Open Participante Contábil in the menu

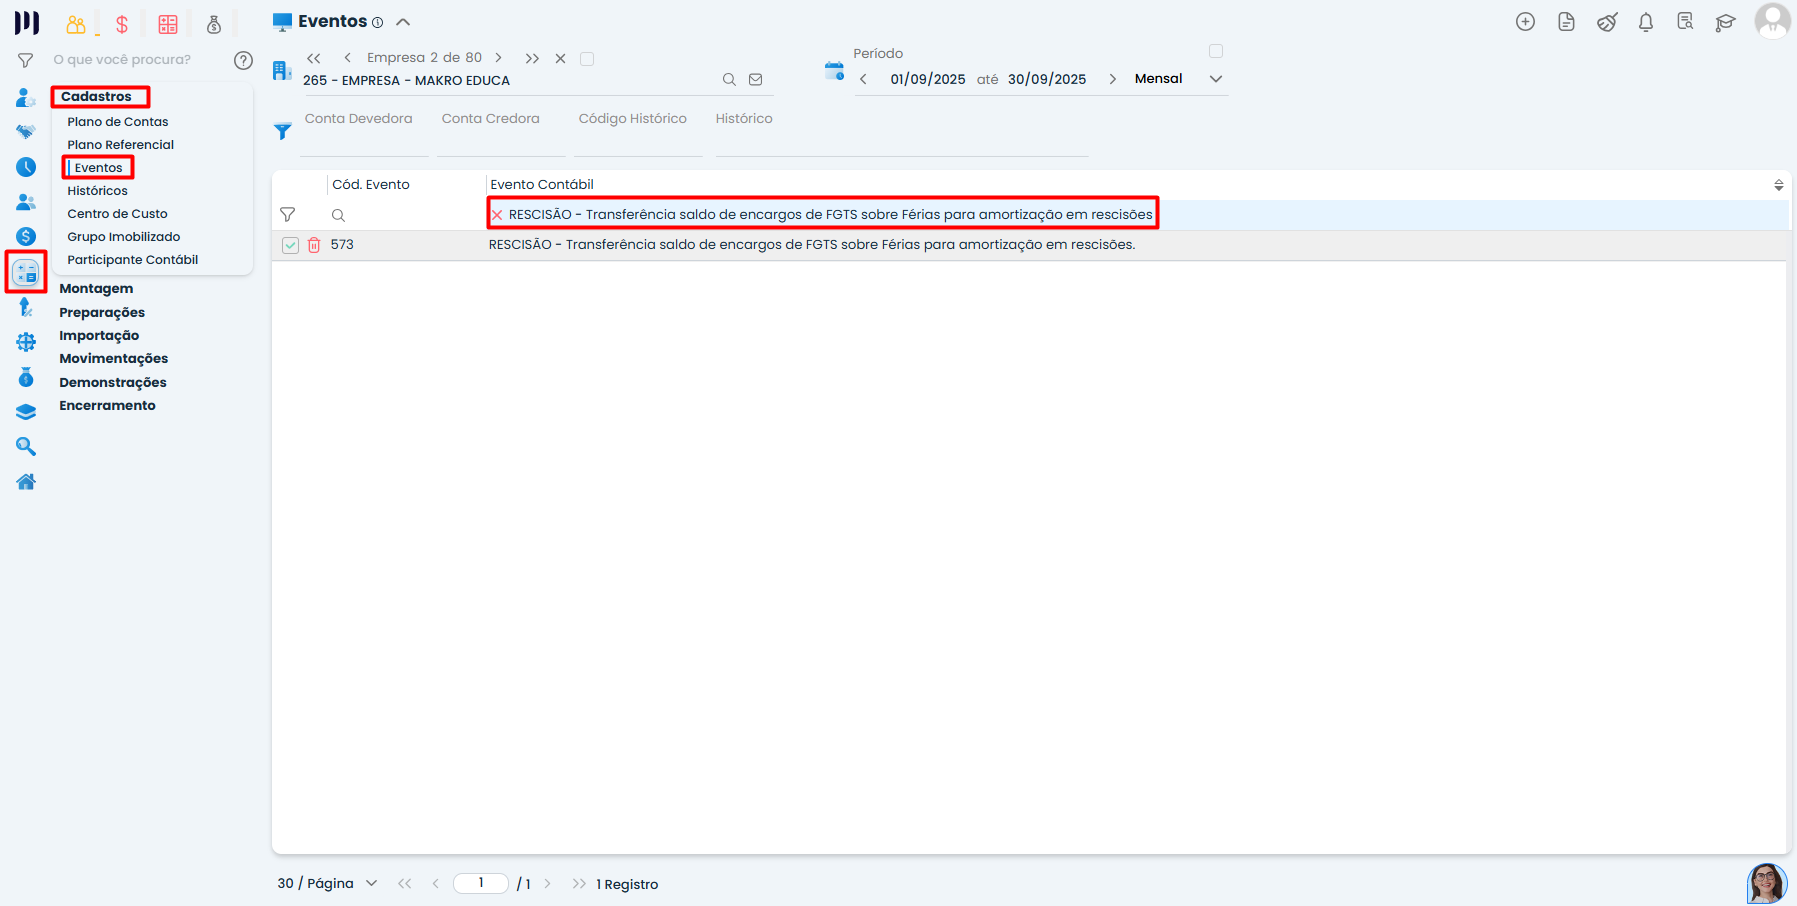point(133,260)
